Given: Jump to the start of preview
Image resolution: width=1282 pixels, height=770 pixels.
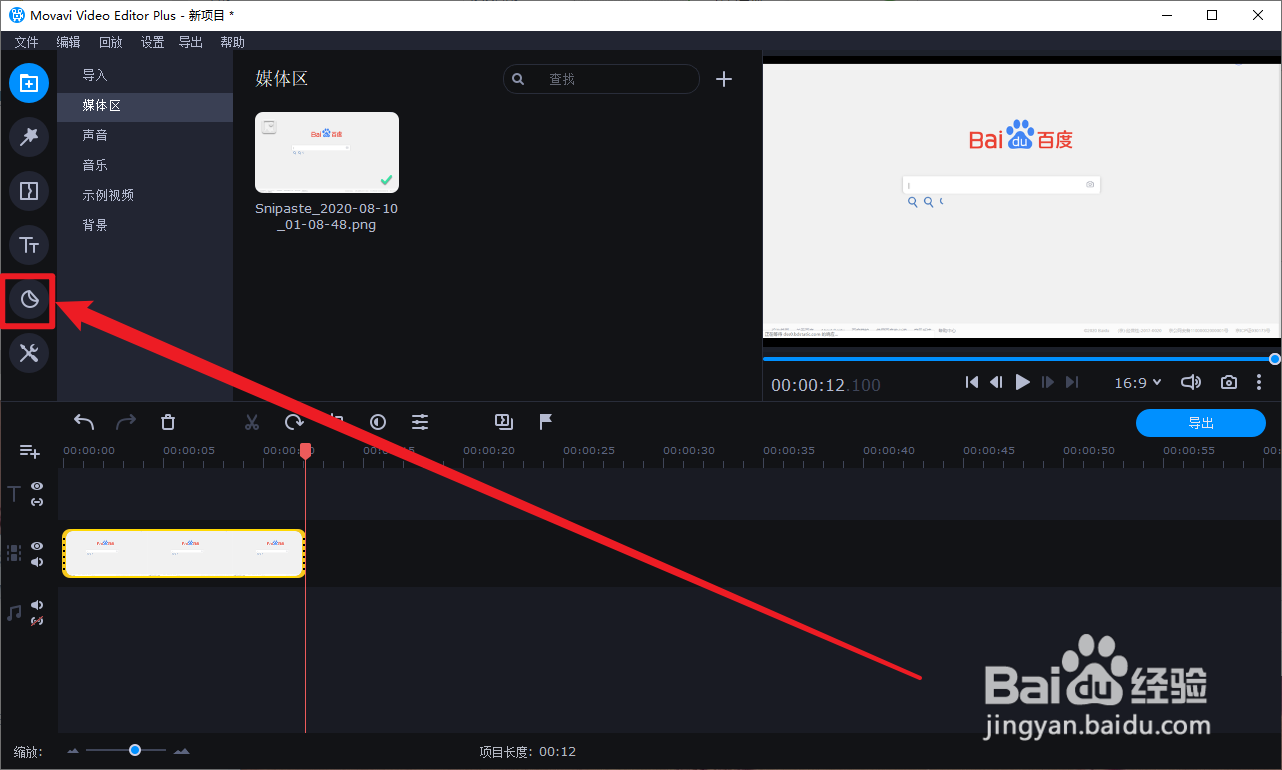Looking at the screenshot, I should click(971, 382).
